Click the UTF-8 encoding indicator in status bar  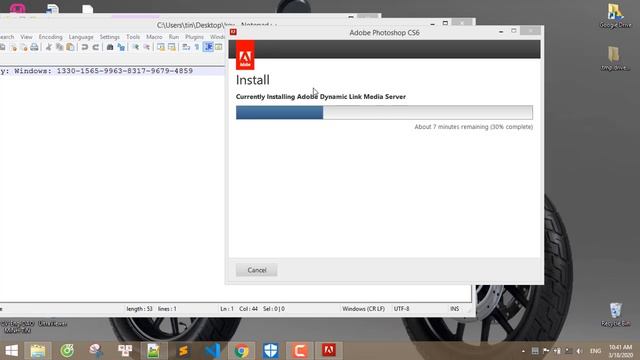click(x=402, y=309)
